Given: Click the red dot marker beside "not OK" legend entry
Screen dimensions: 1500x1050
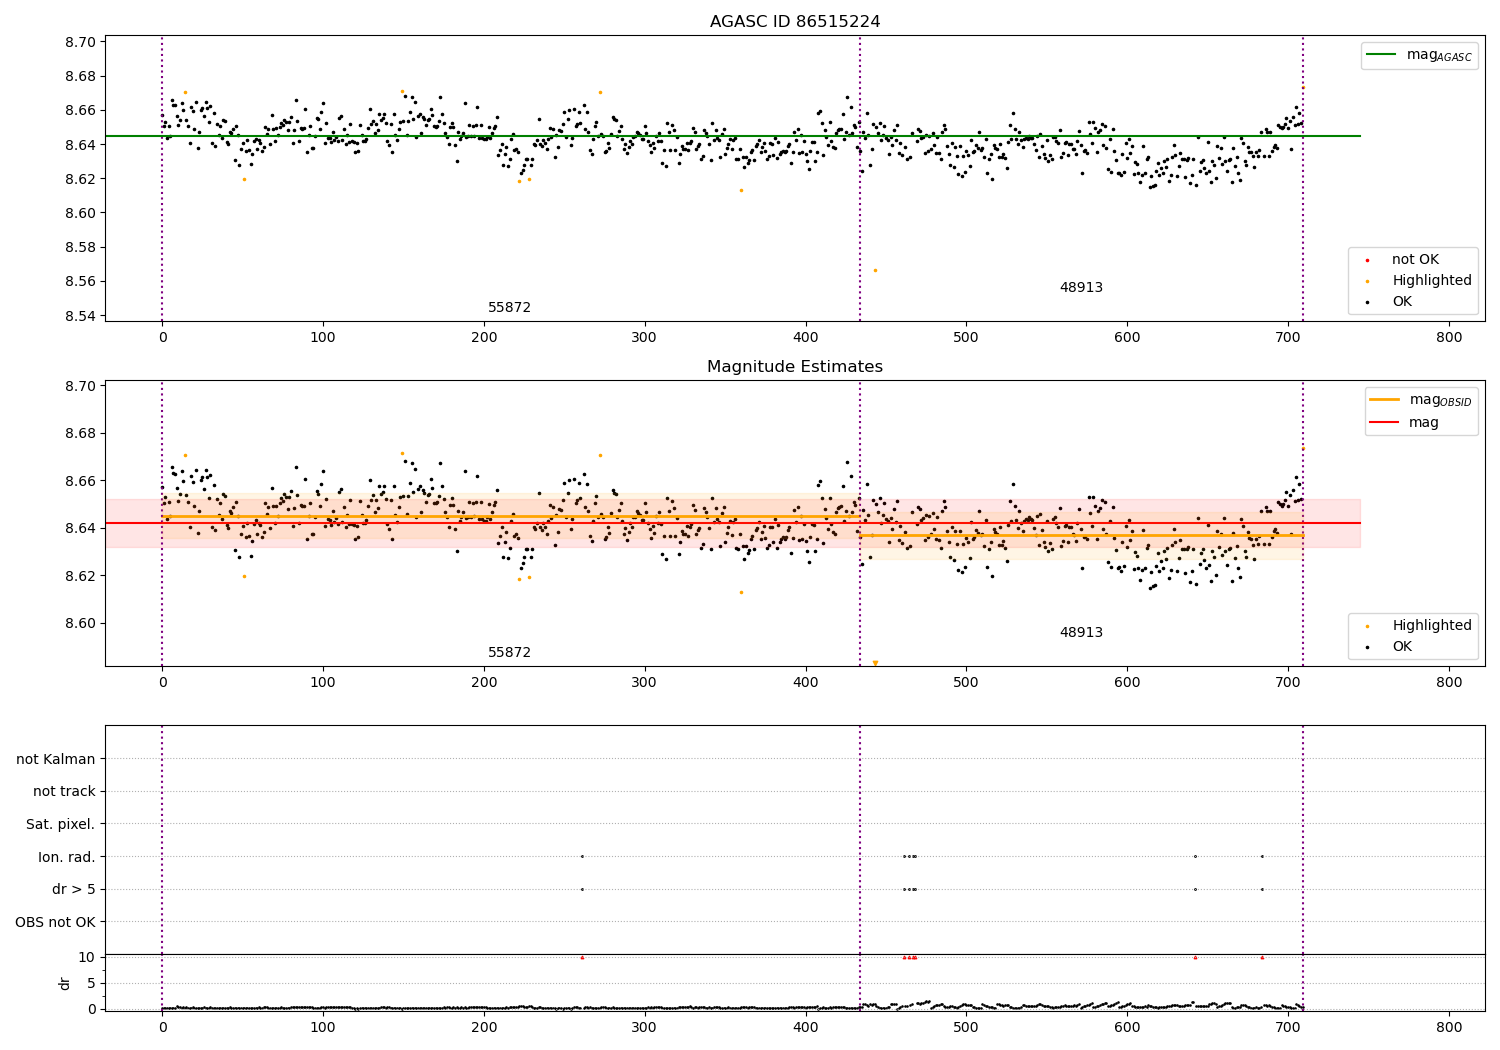Looking at the screenshot, I should [1367, 260].
